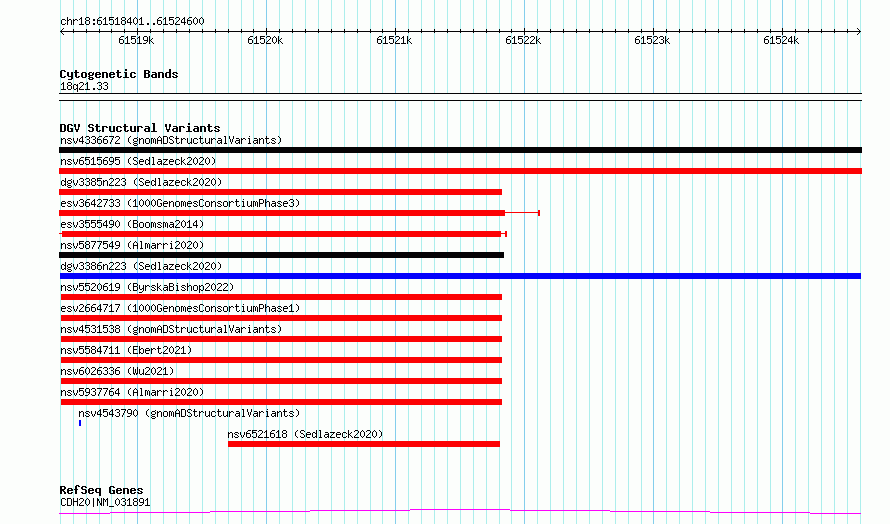Click the DGV Structural Variants track title

coord(140,128)
